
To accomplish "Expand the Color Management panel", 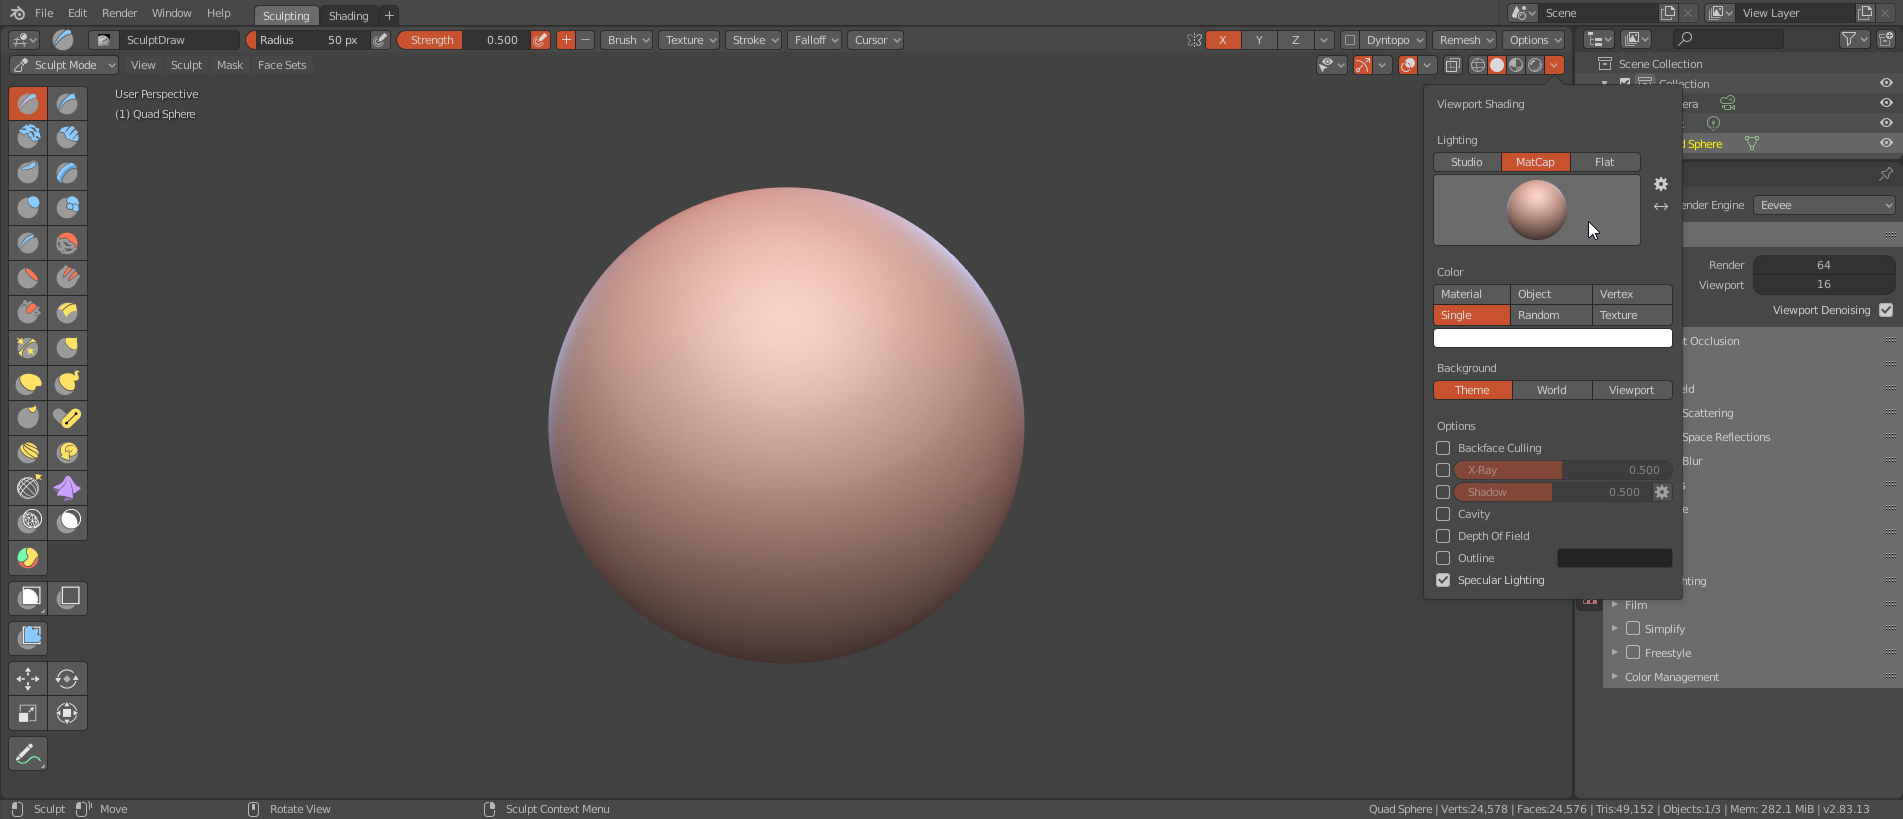I will pyautogui.click(x=1670, y=677).
